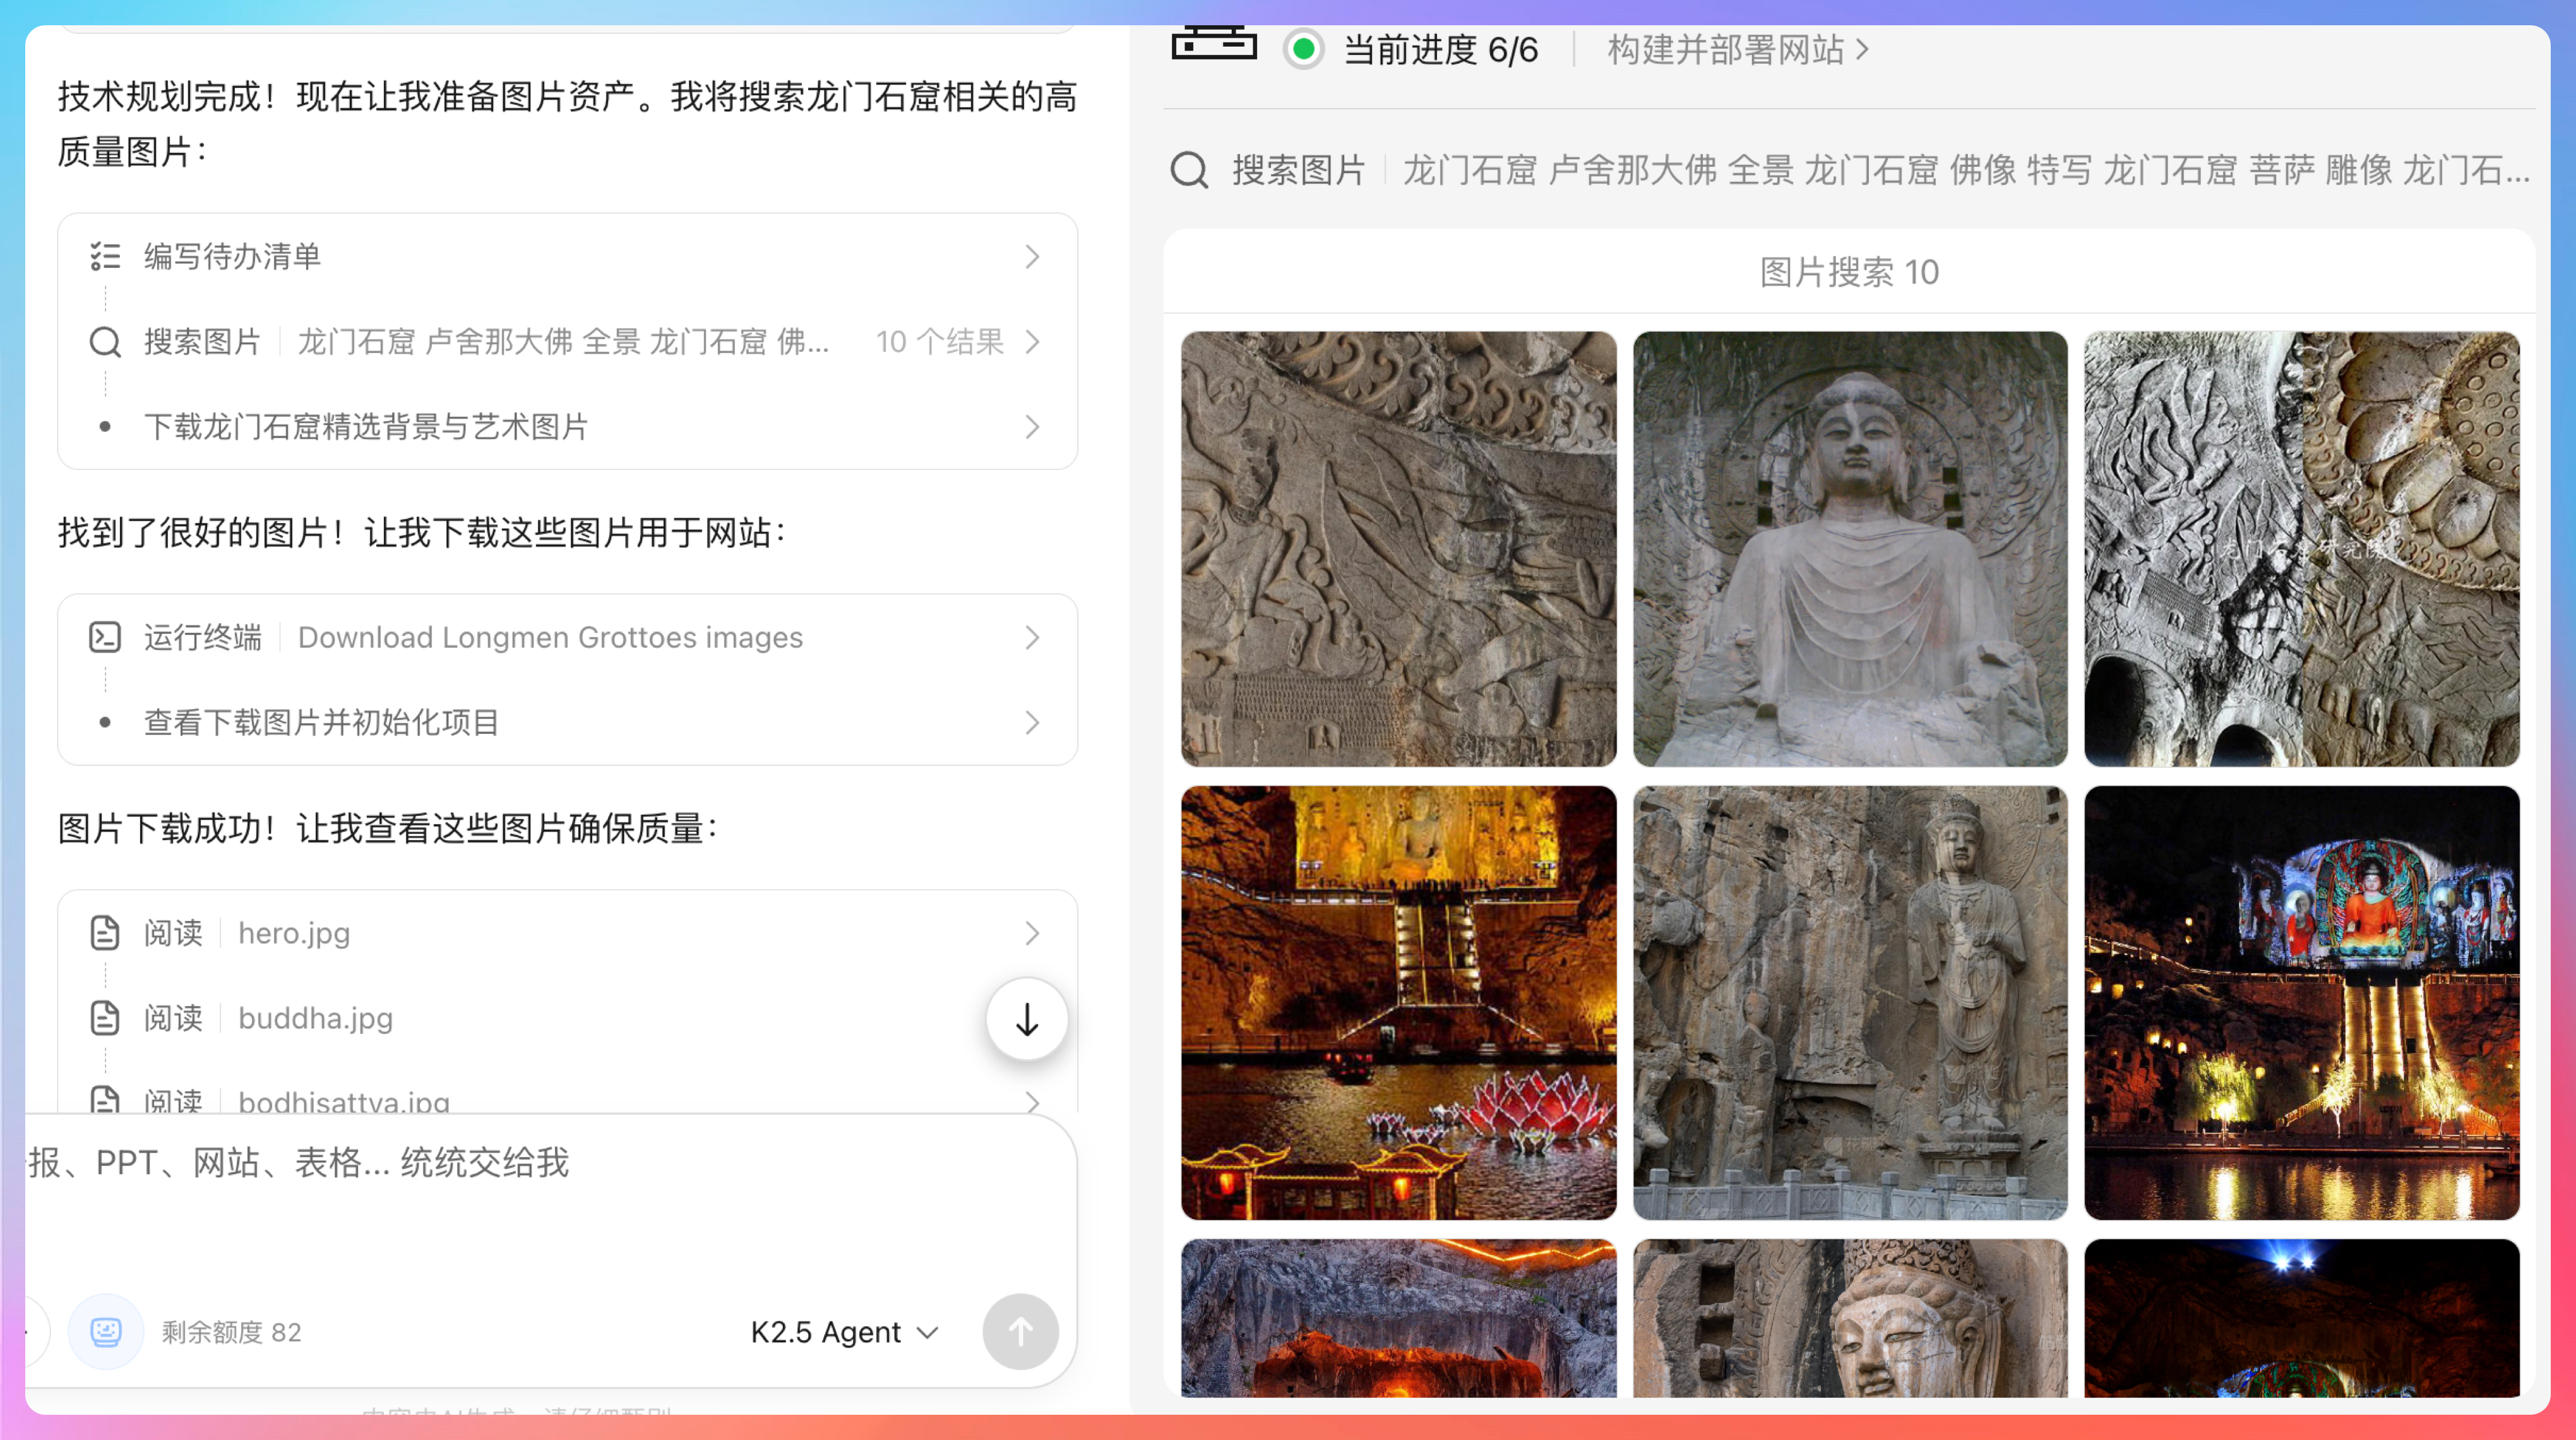2576x1440 pixels.
Task: Click the terminal icon for 运行终端
Action: [105, 637]
